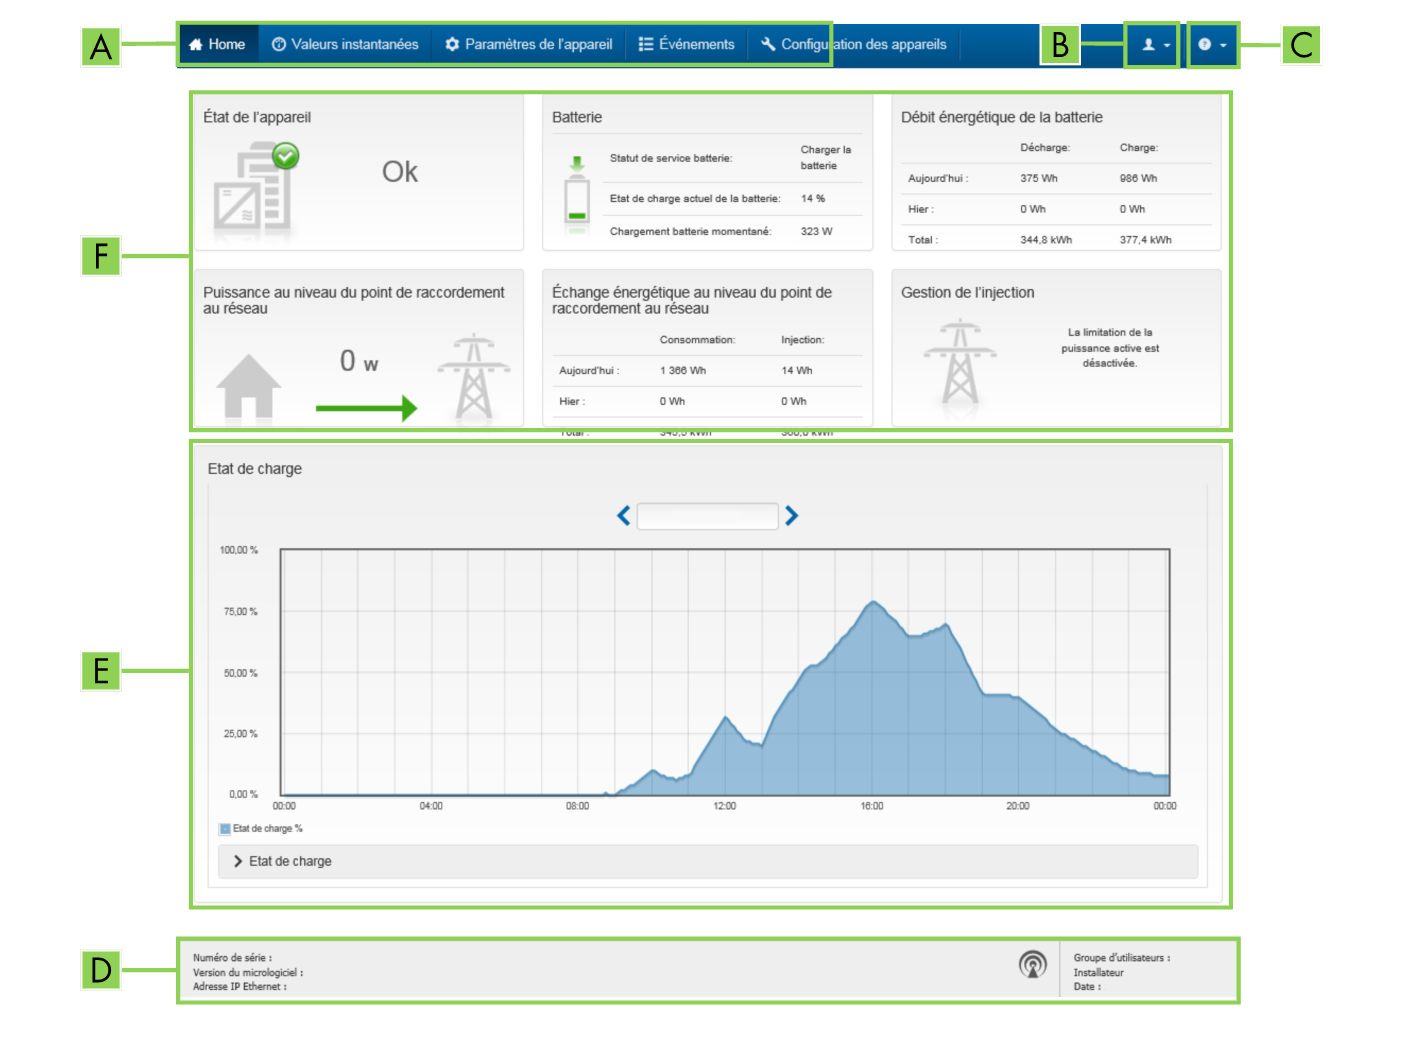This screenshot has height=1040, width=1418.
Task: Click the chart date input field
Action: click(707, 516)
